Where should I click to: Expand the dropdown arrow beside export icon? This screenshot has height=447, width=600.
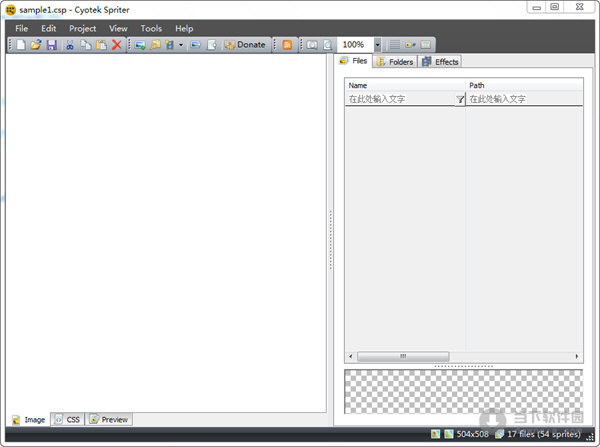[181, 45]
